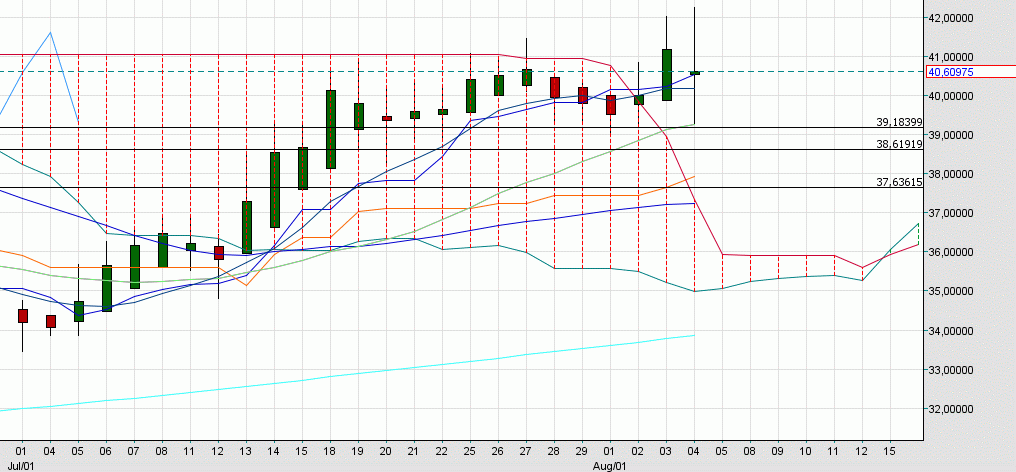Image resolution: width=1016 pixels, height=472 pixels.
Task: Click the red candlestick above date 28
Action: tap(555, 88)
